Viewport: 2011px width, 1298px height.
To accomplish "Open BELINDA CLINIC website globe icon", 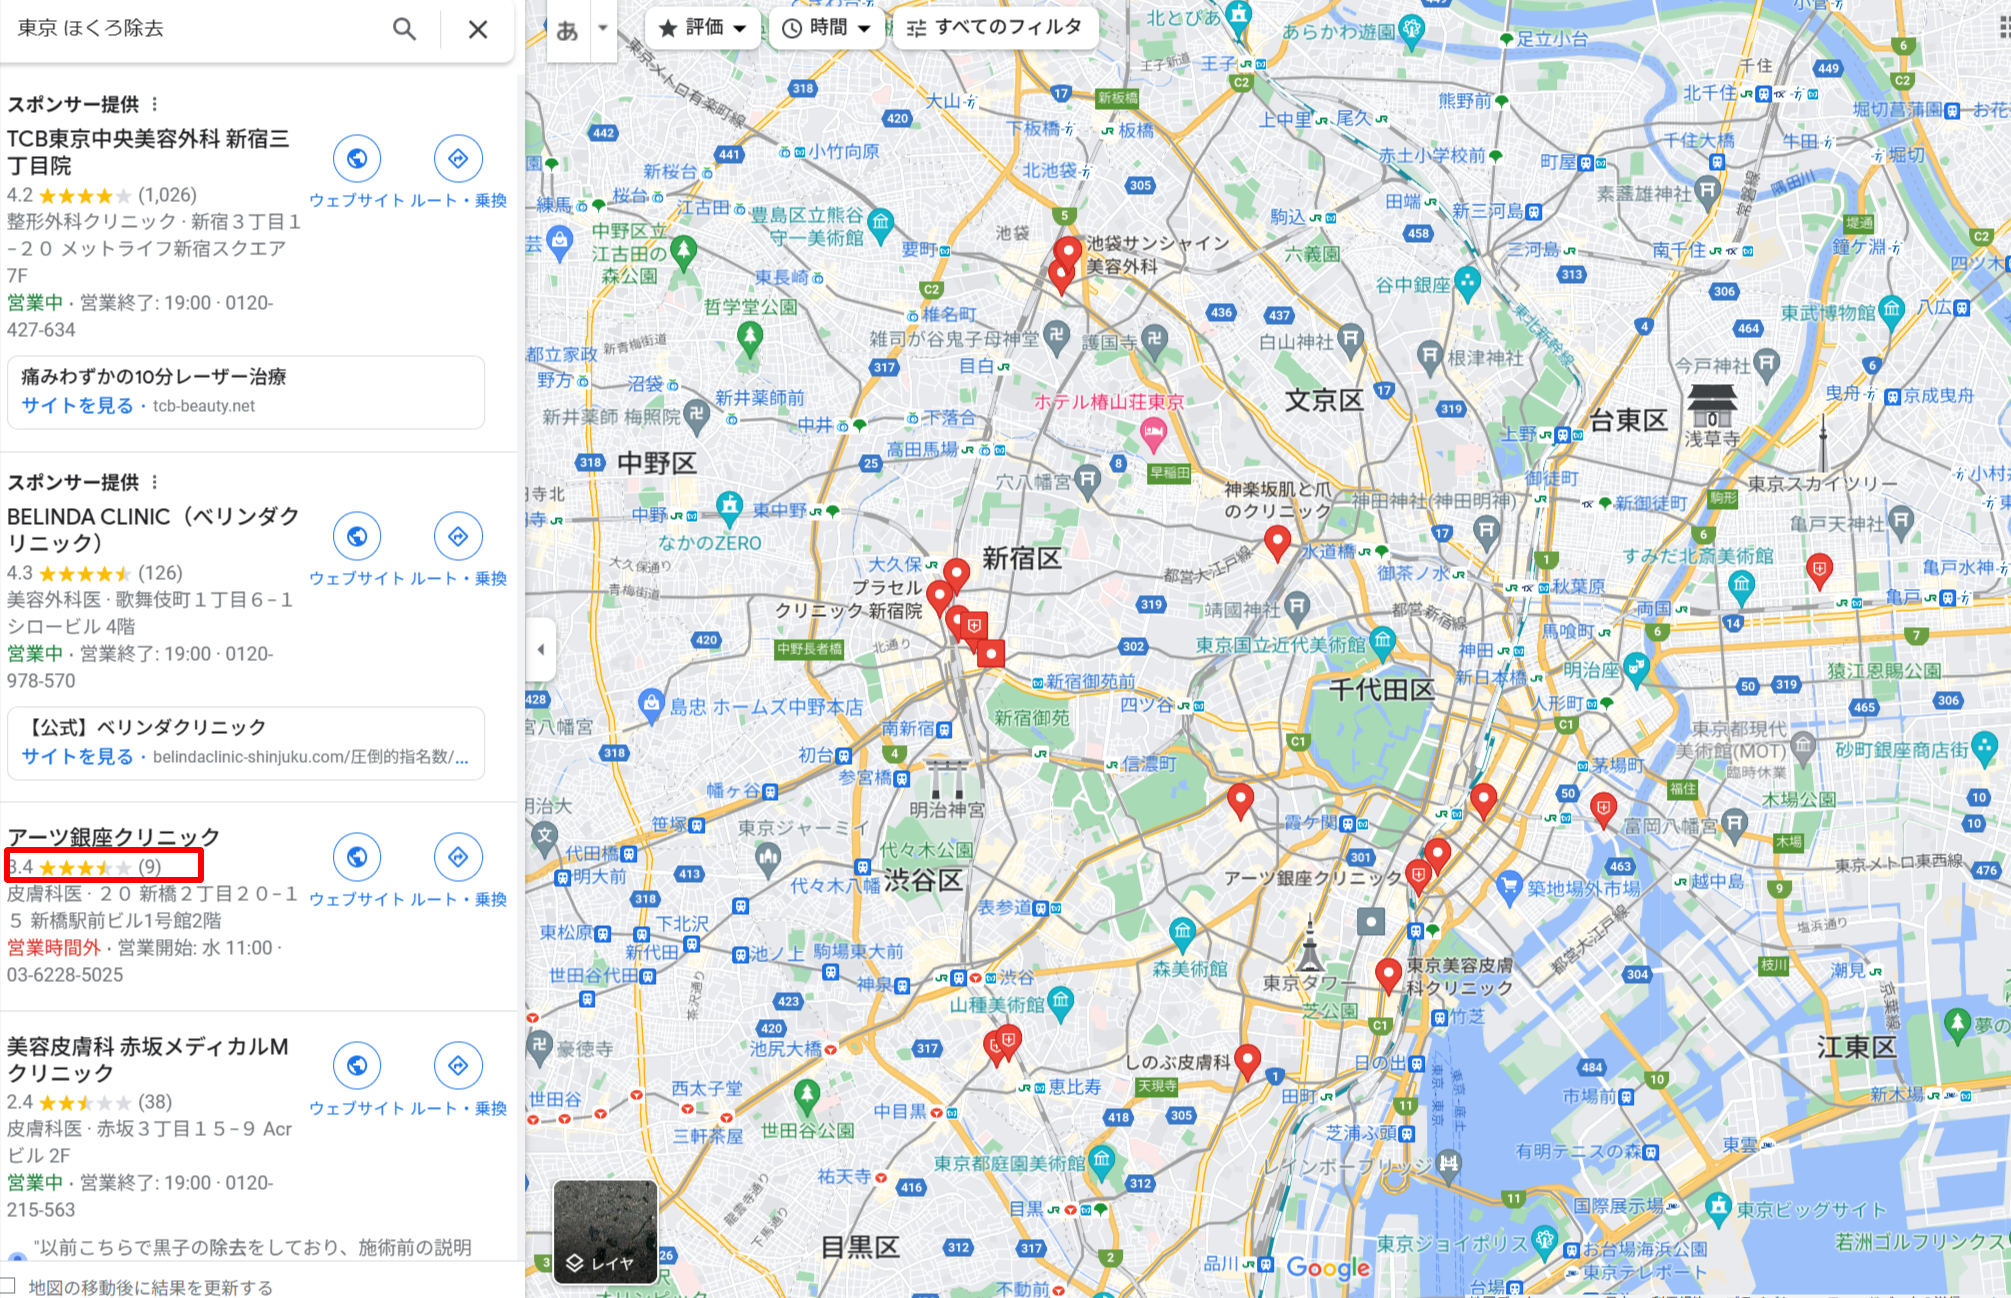I will point(357,536).
